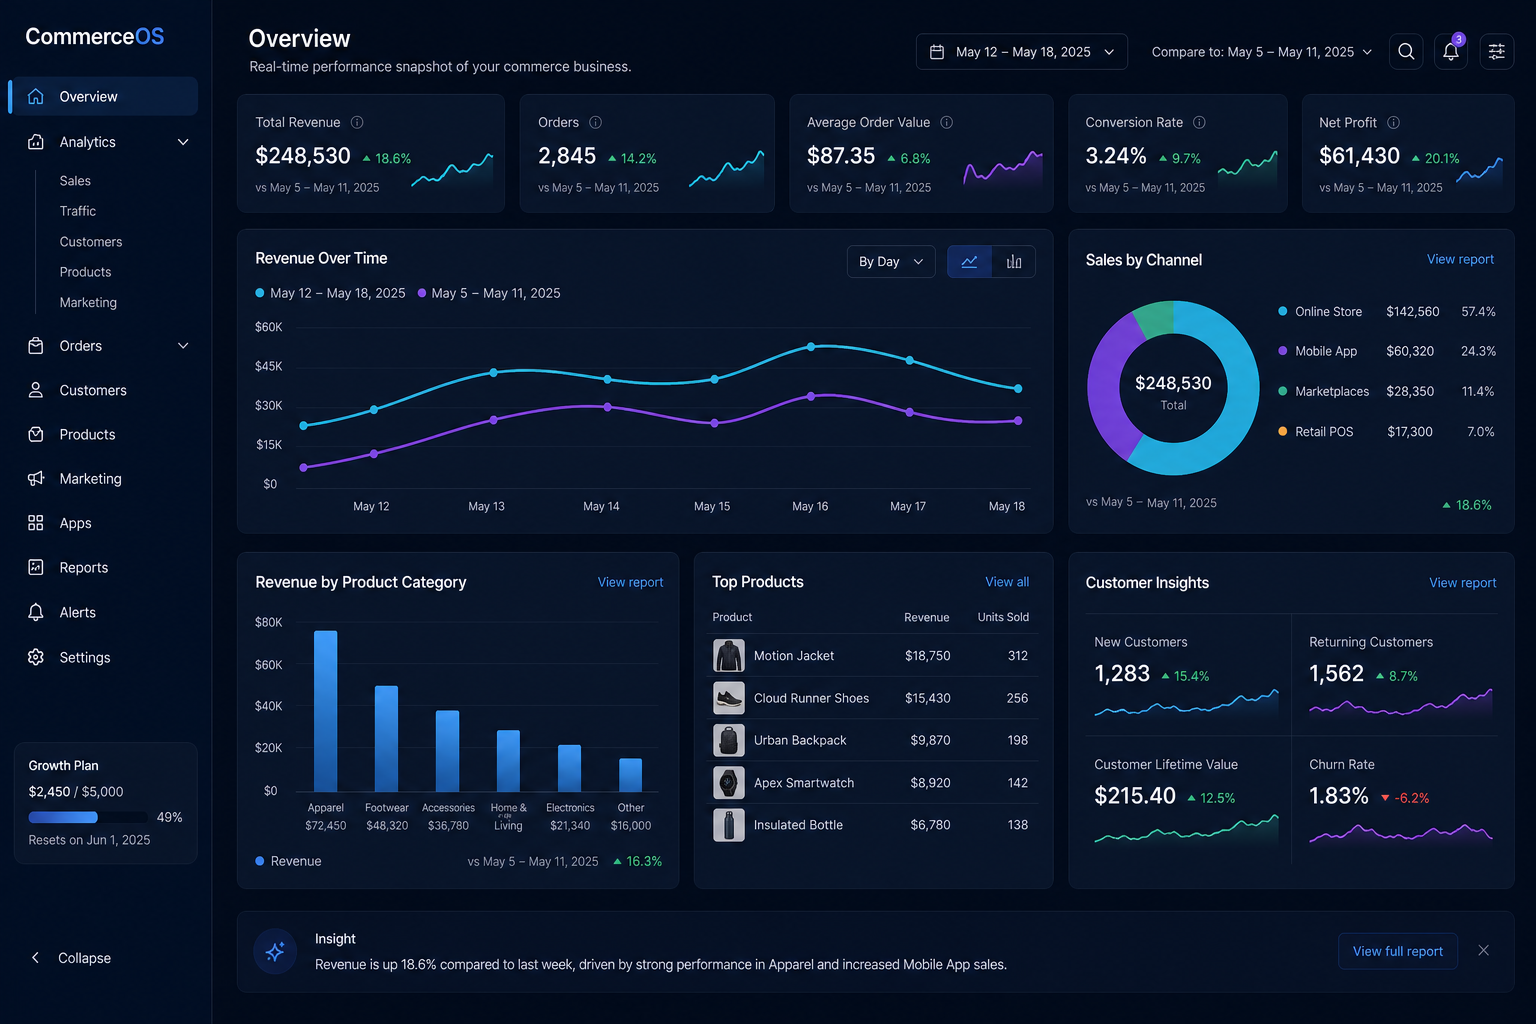1536x1024 pixels.
Task: Click the Insight sparkle icon
Action: click(275, 952)
